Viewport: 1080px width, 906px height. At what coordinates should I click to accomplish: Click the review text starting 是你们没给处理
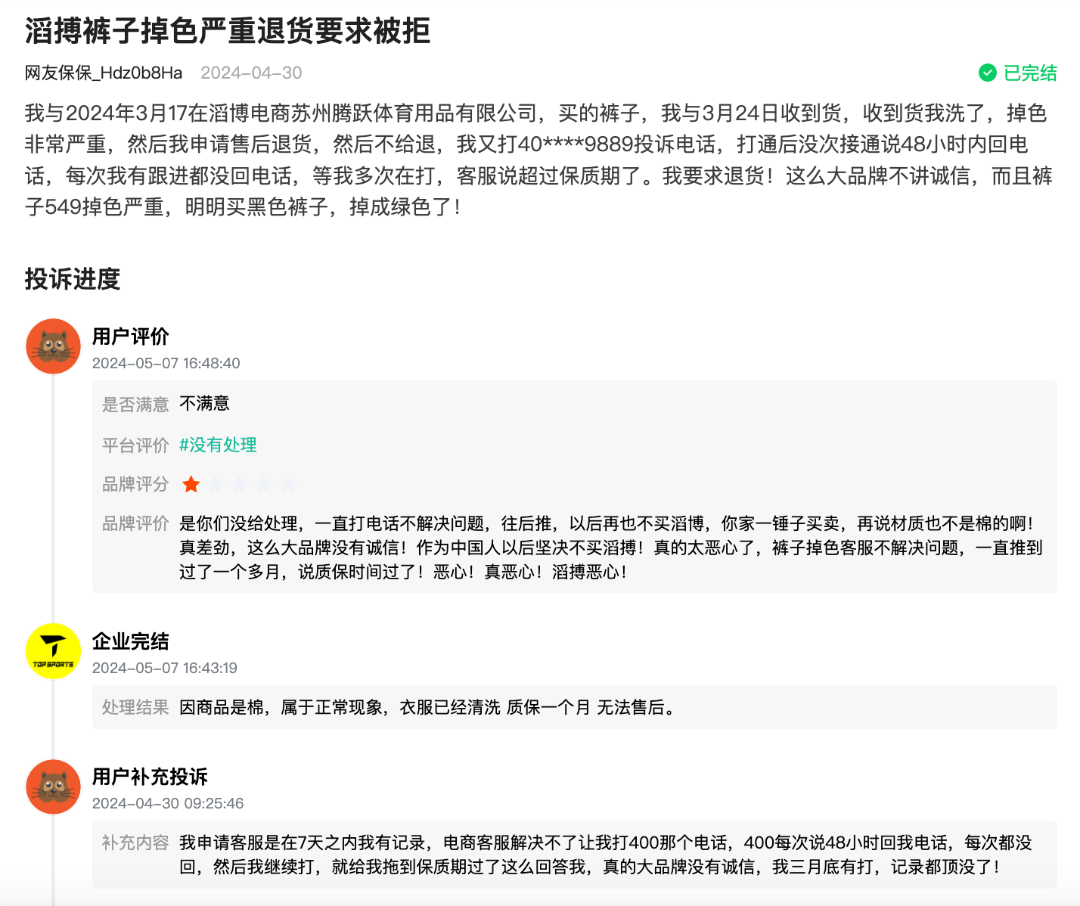(x=611, y=548)
